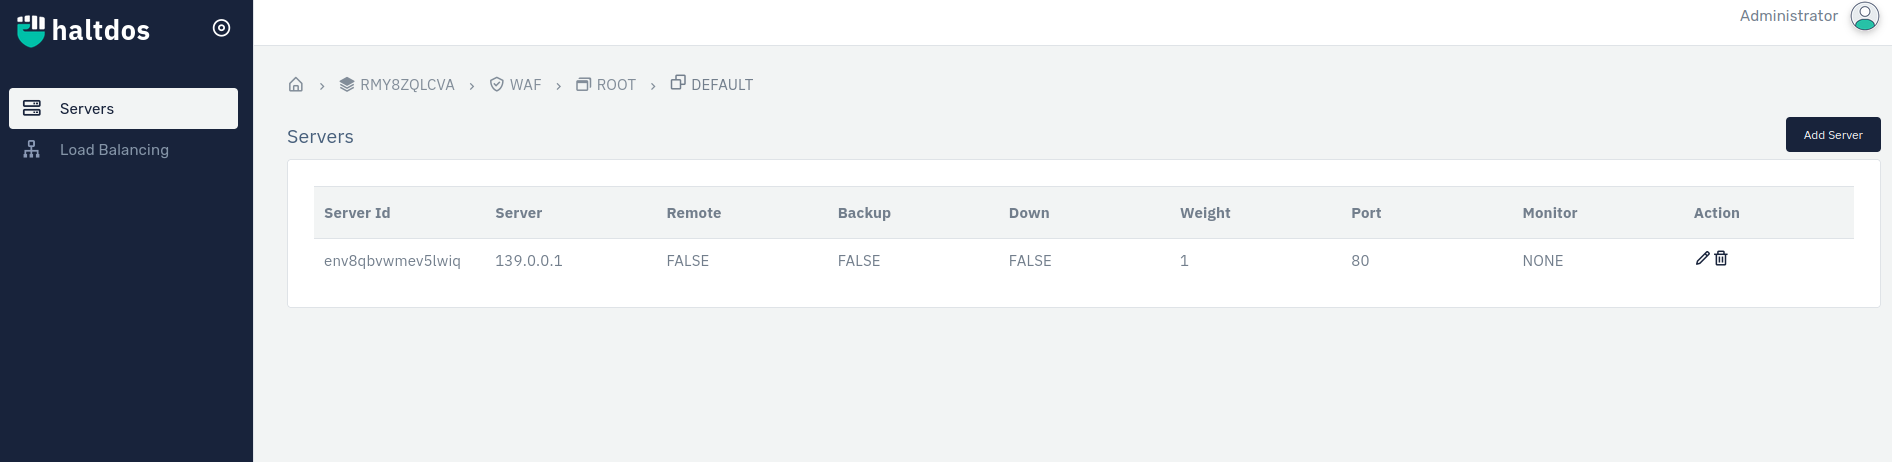Click the Load Balancing network icon
The image size is (1892, 462).
coord(32,149)
